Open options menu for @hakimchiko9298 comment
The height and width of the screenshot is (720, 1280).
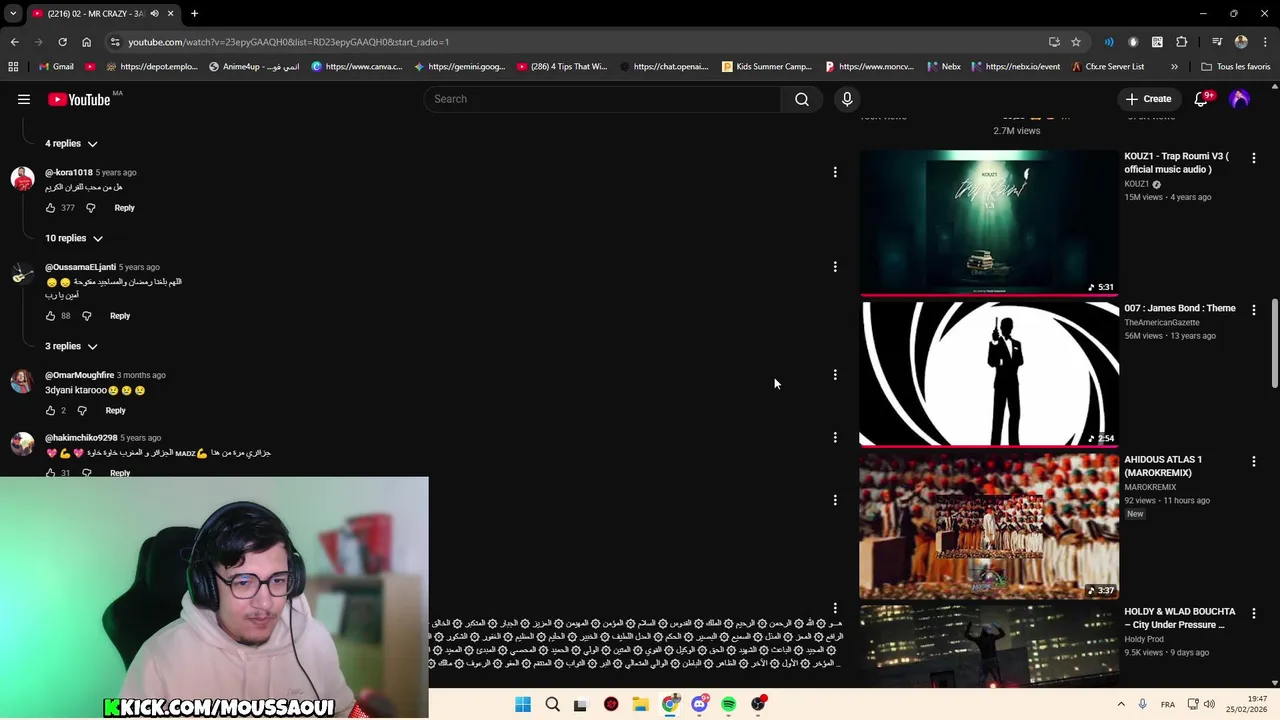click(x=835, y=437)
